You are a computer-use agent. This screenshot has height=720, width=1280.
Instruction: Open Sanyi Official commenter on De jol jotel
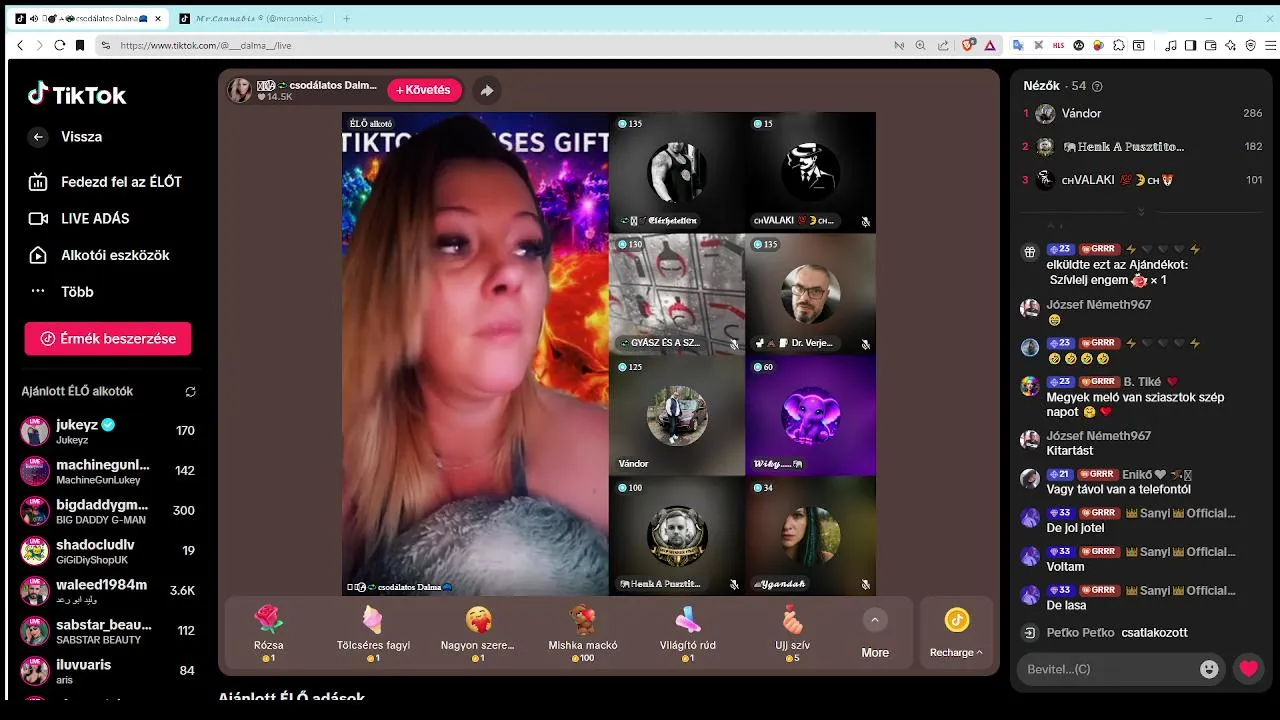click(1179, 513)
